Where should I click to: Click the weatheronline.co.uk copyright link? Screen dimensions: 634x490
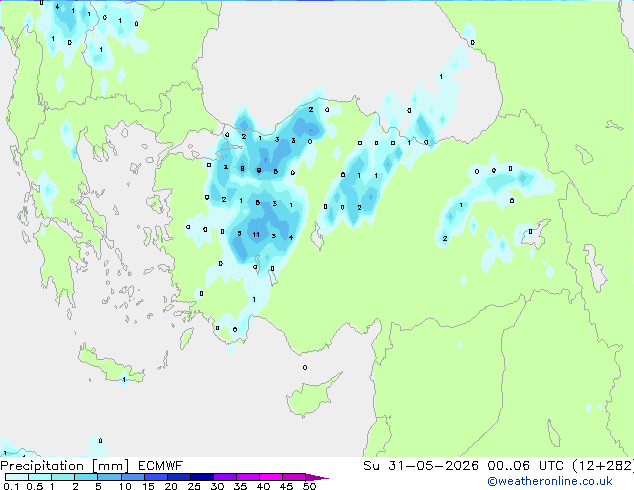point(550,481)
